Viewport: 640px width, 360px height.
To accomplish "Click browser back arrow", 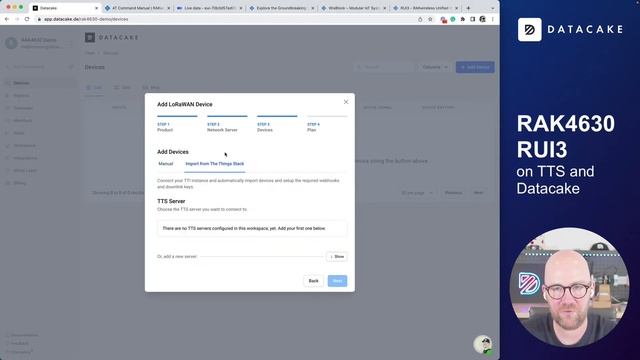I will (7, 19).
